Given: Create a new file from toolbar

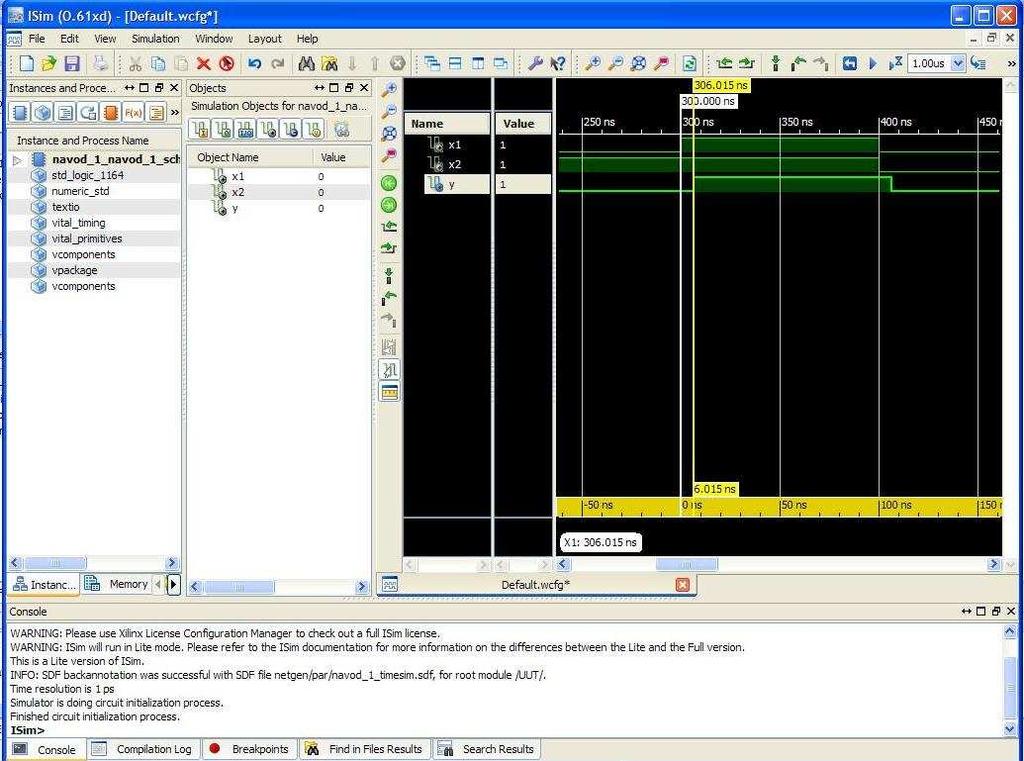Looking at the screenshot, I should point(26,63).
